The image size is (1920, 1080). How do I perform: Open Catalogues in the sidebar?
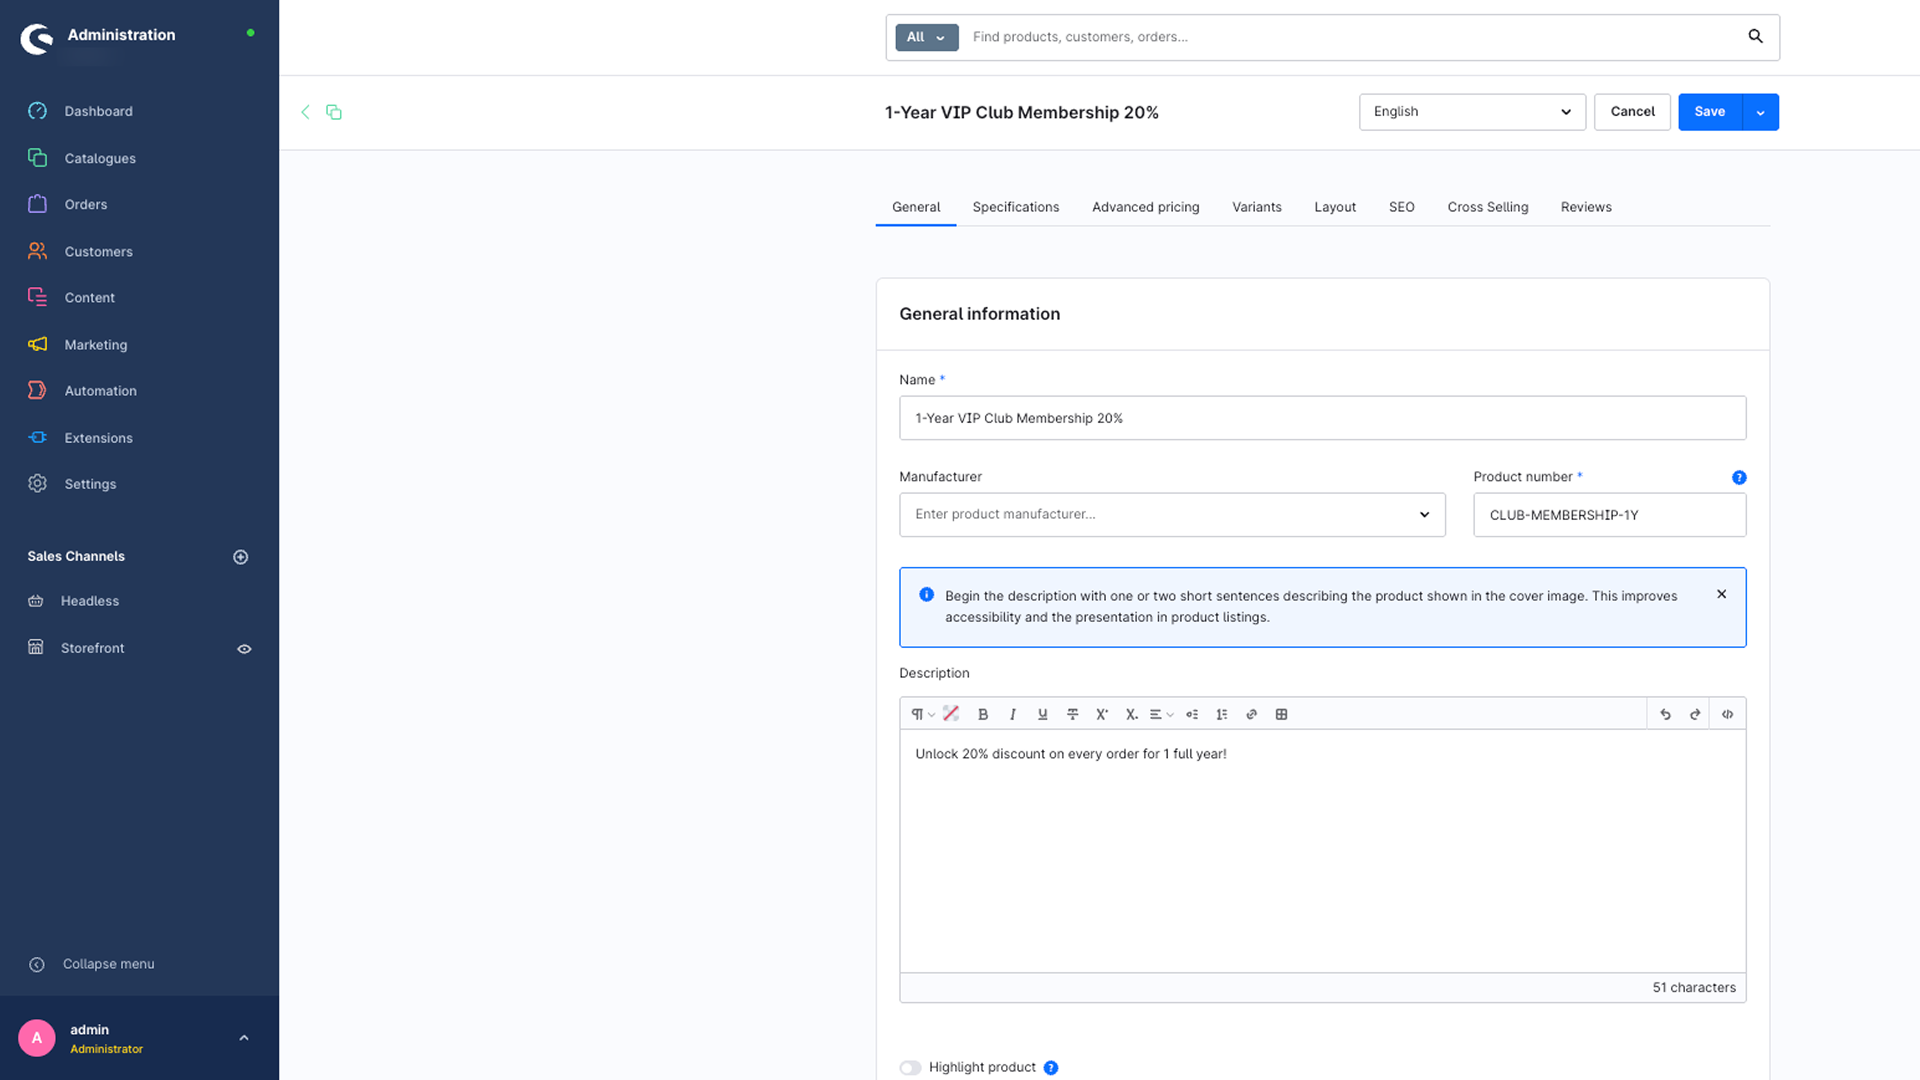(100, 158)
